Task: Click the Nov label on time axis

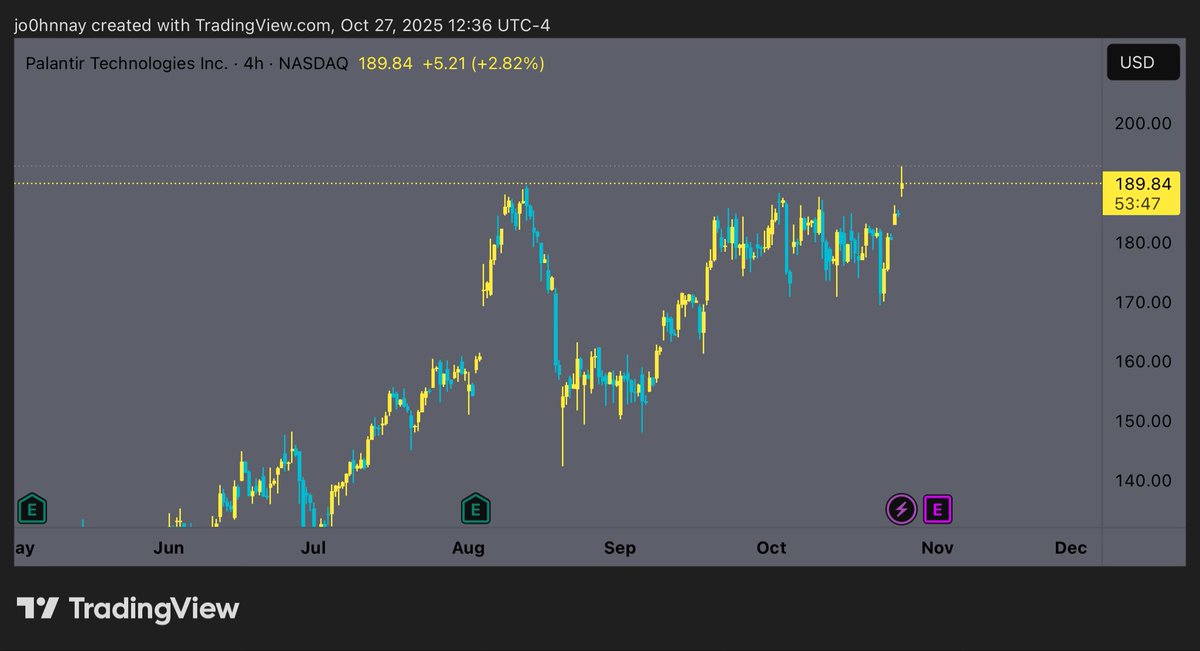Action: 937,548
